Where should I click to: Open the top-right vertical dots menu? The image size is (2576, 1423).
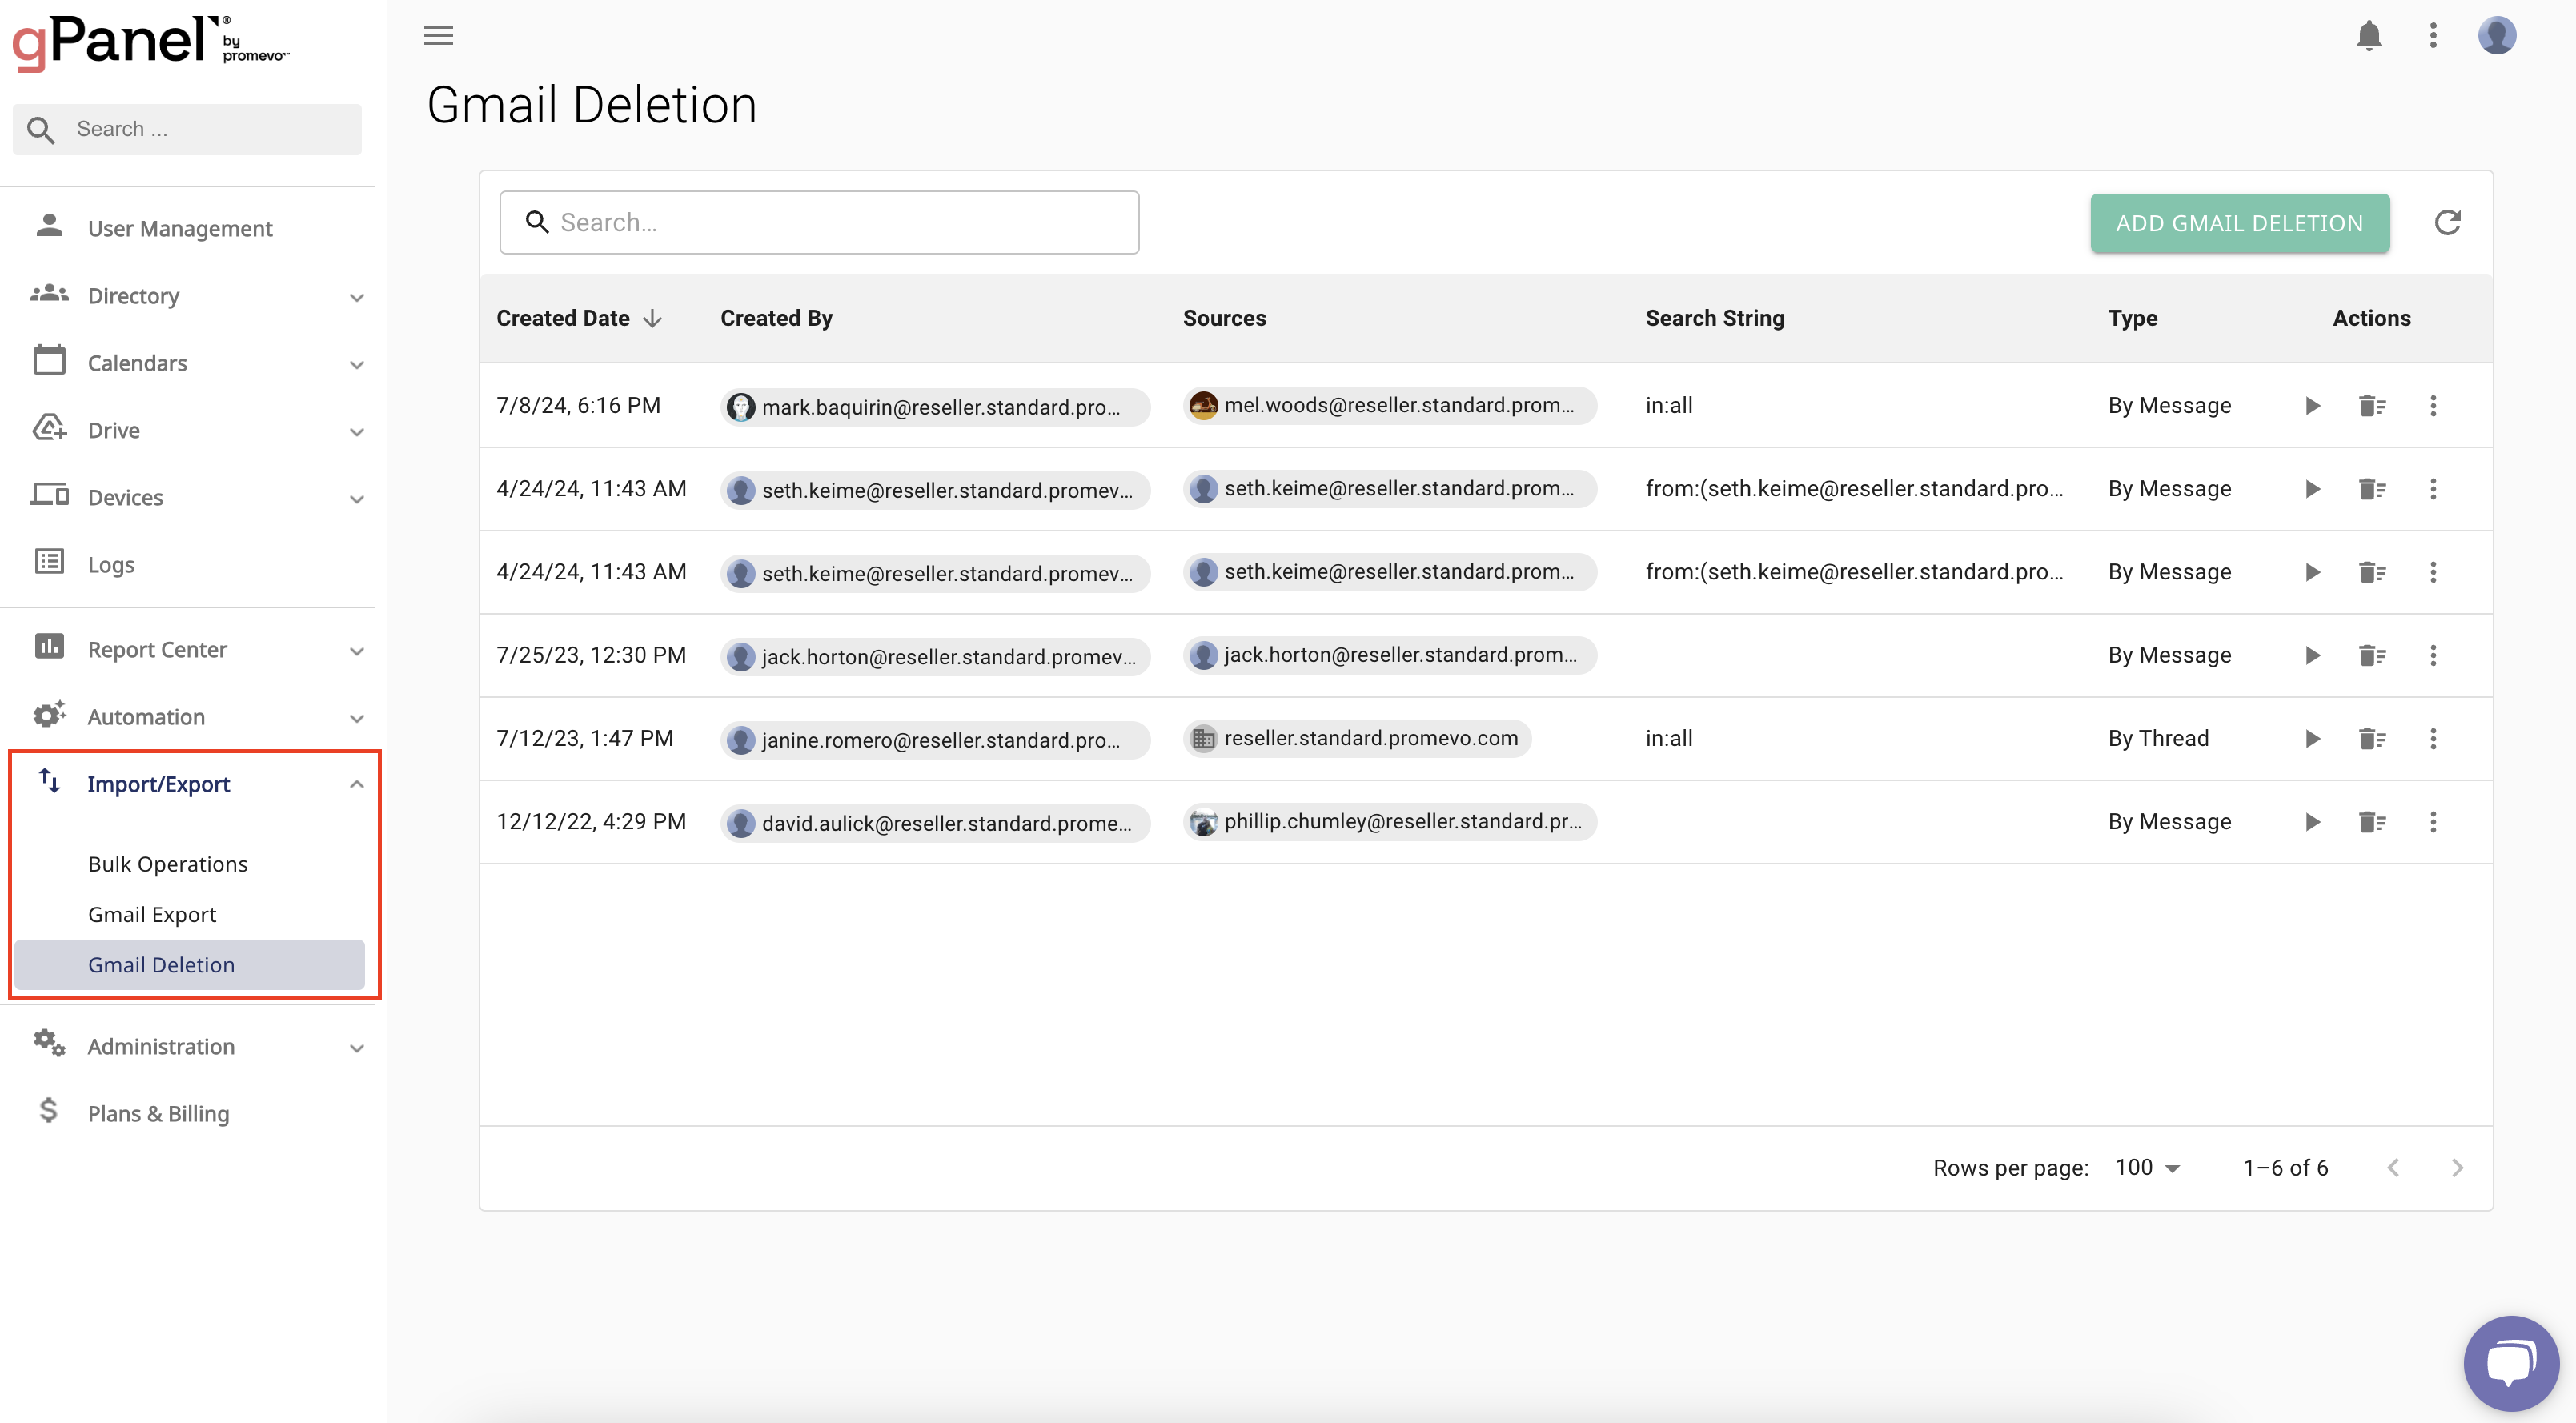pyautogui.click(x=2433, y=36)
